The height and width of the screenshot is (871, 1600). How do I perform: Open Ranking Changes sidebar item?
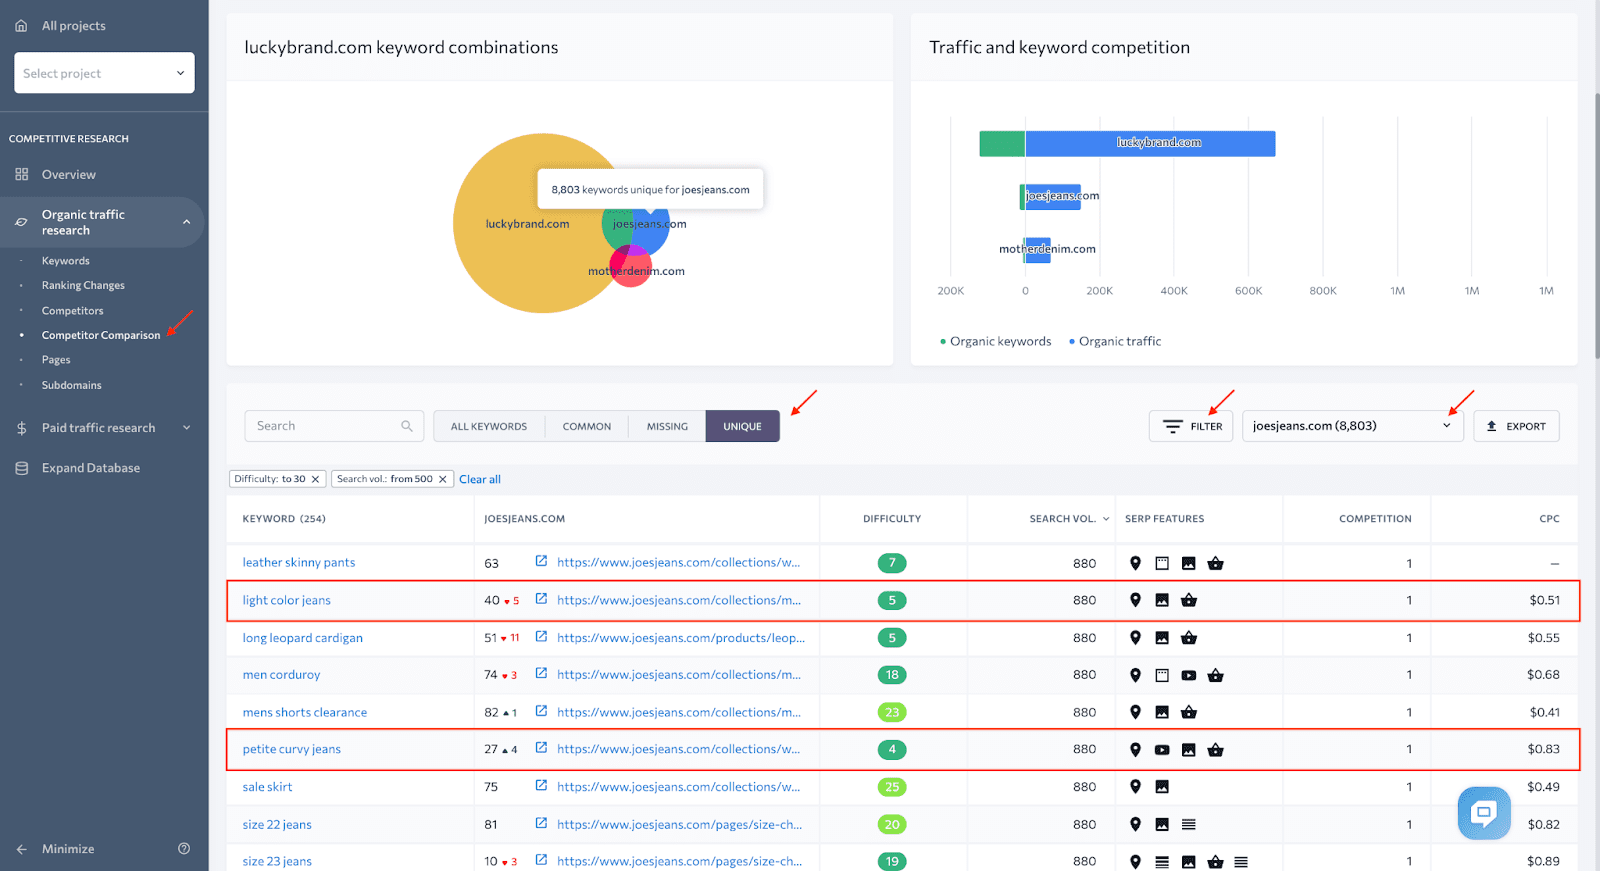click(x=83, y=286)
